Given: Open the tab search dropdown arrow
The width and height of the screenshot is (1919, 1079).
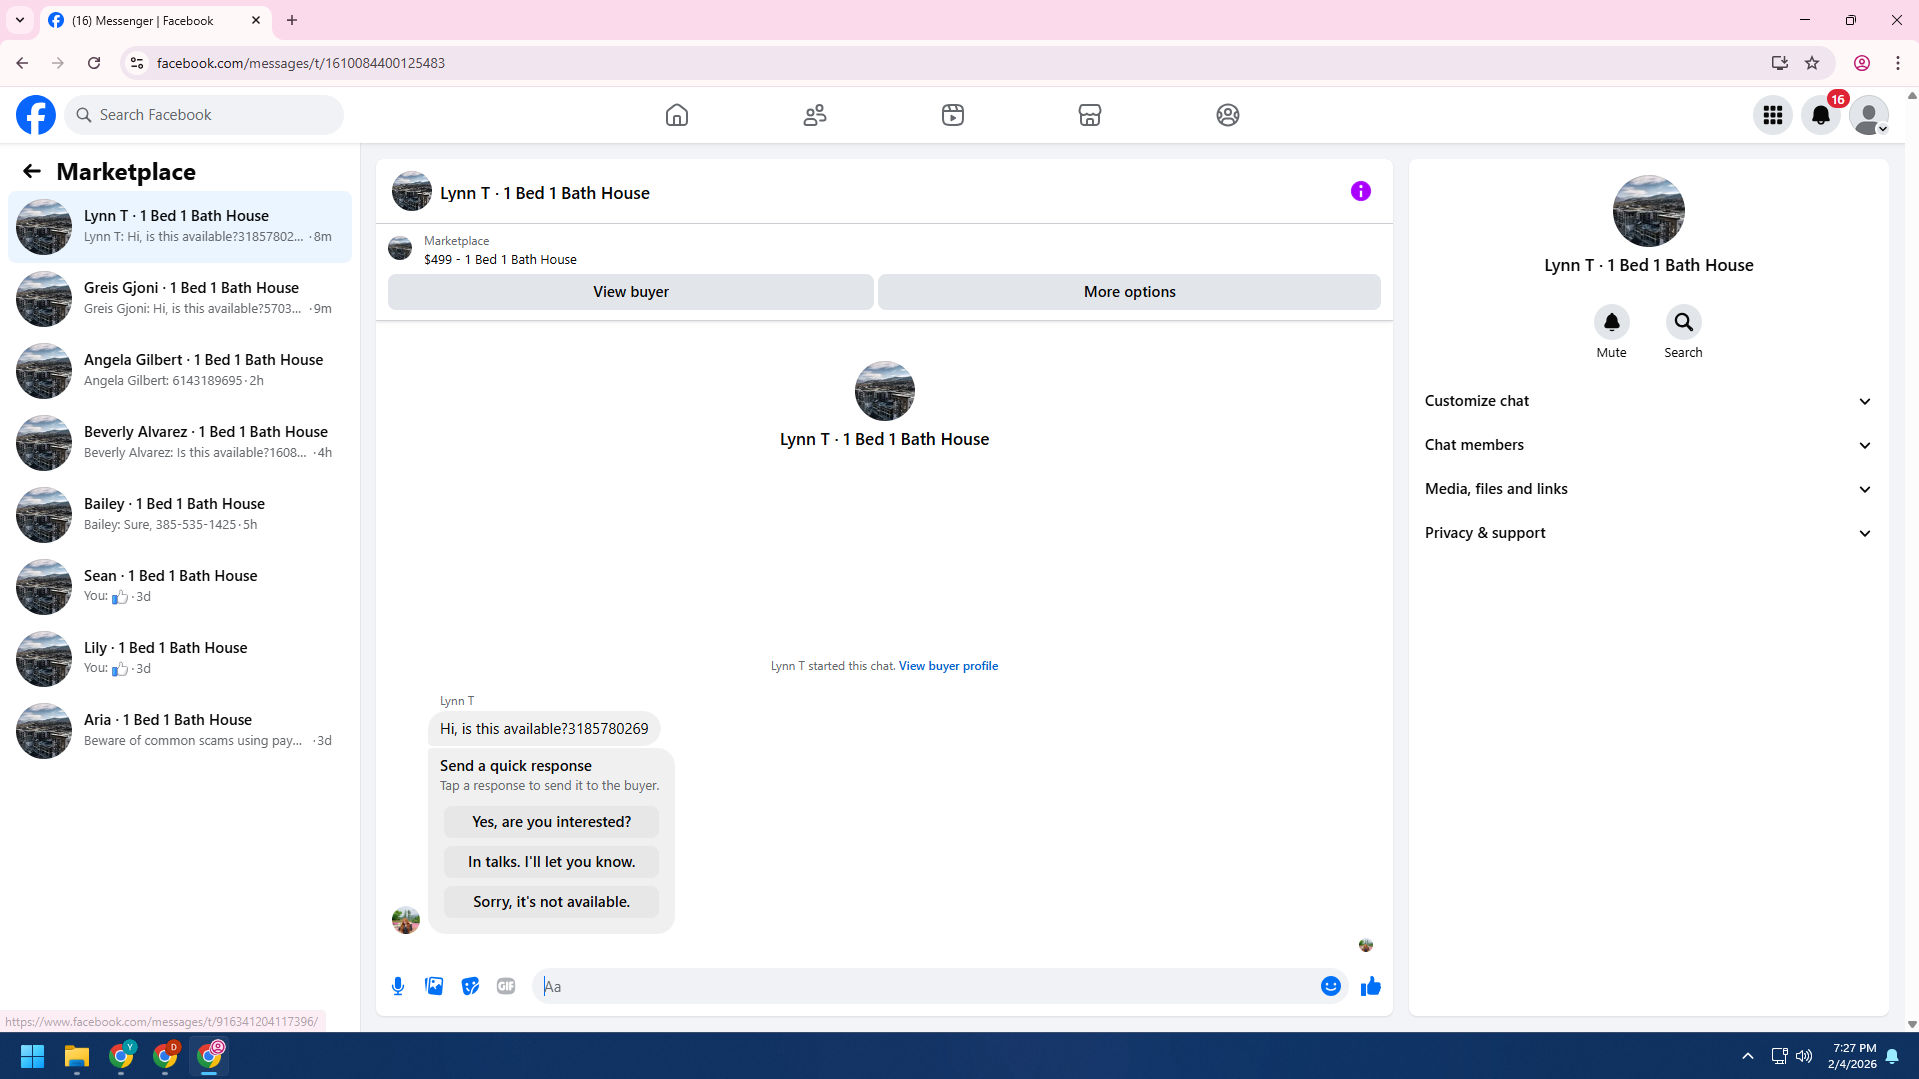Looking at the screenshot, I should pos(20,20).
